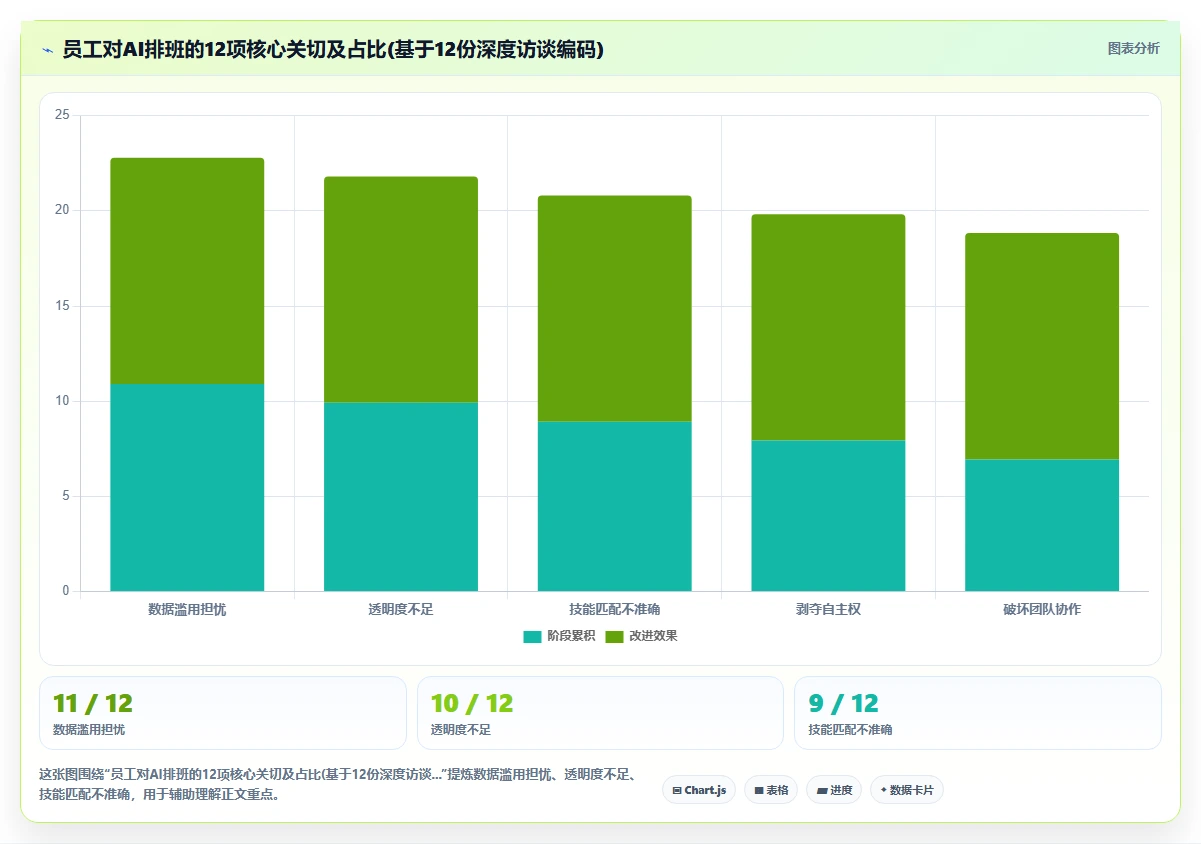Screen dimensions: 1201x844
Task: Click the icon inside the Chart.js chip
Action: (x=677, y=790)
